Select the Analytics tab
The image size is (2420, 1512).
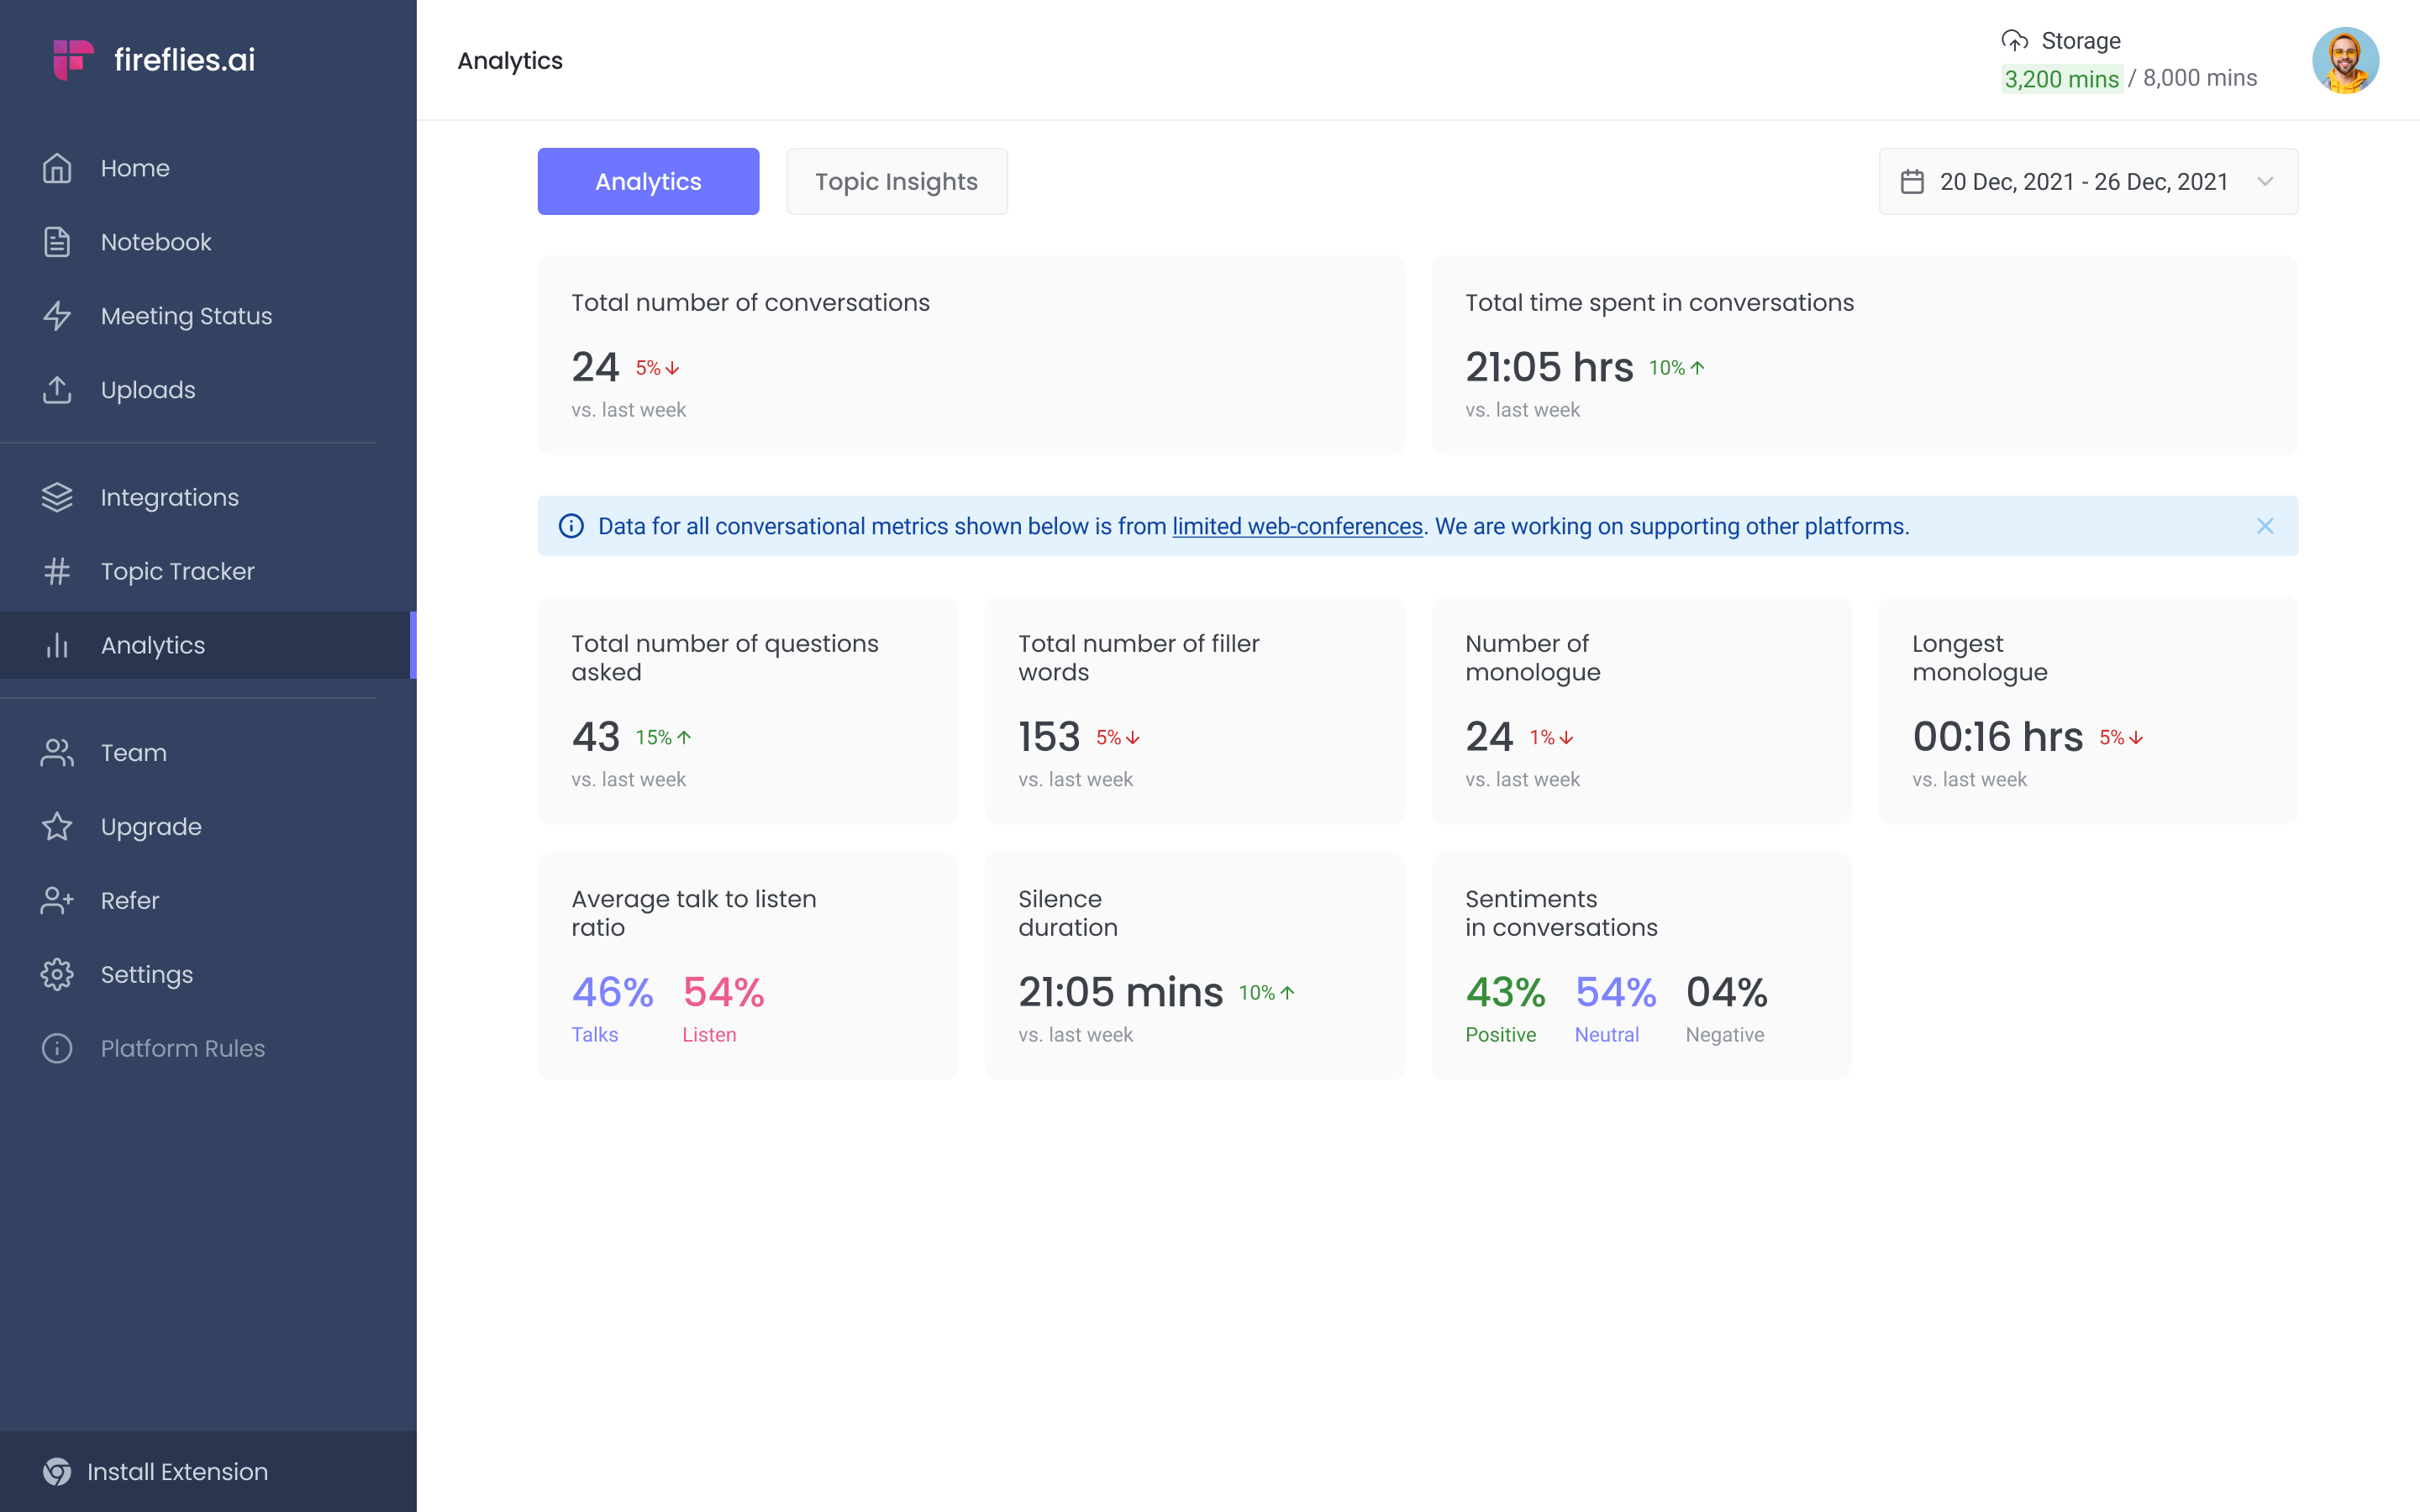coord(648,181)
